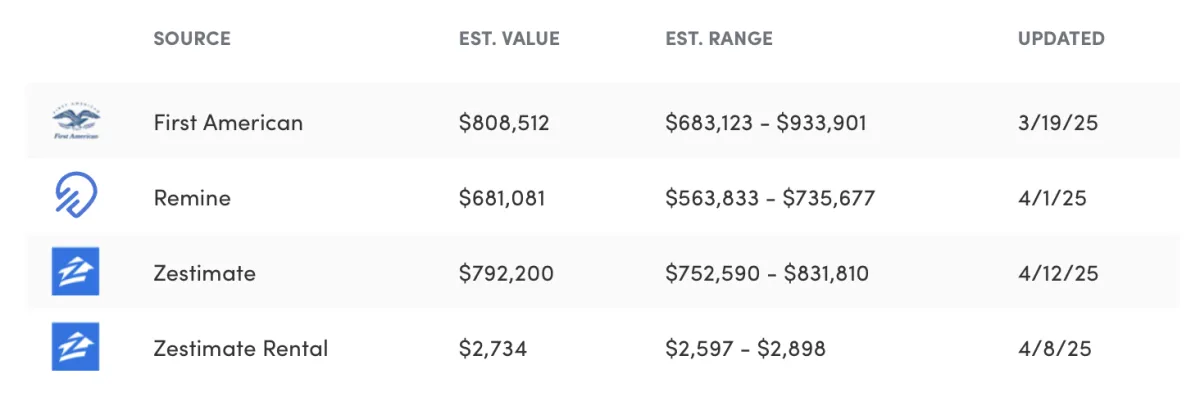Screen dimensions: 1200x419
Task: Select the $2,734 rental estimate value
Action: [493, 348]
